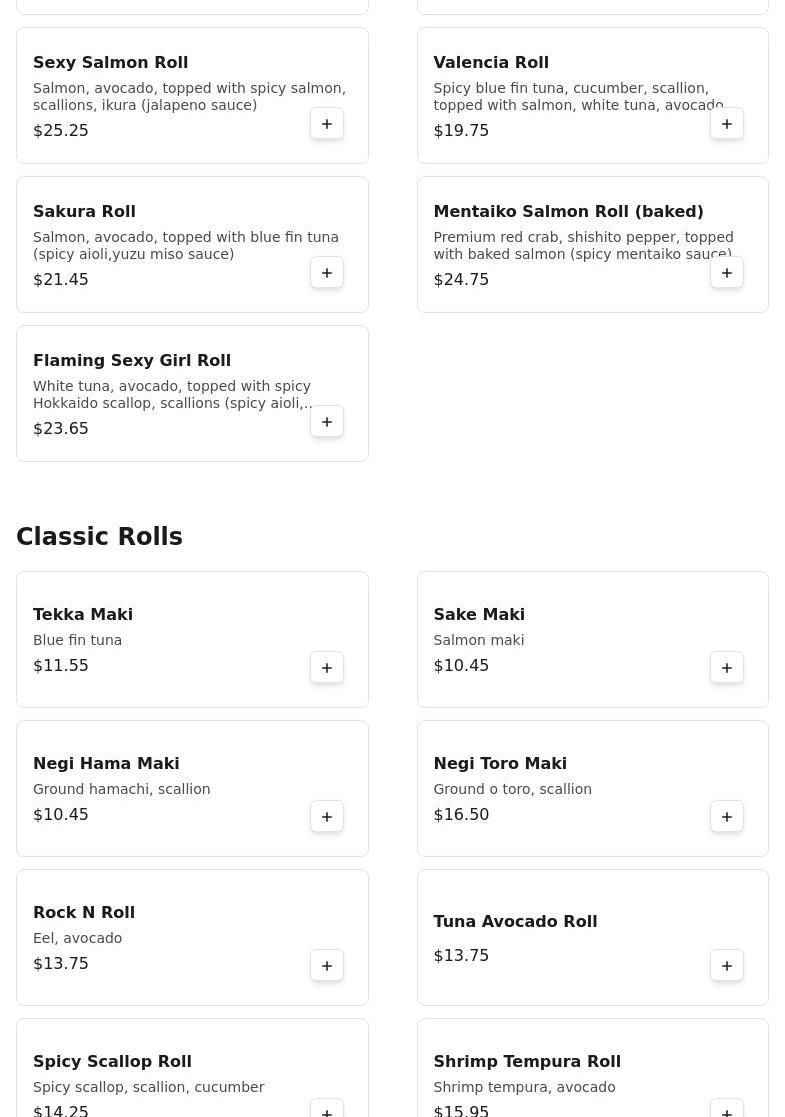Image resolution: width=785 pixels, height=1117 pixels.
Task: View Mentaiko Salmon Roll (baked) item
Action: coord(568,212)
